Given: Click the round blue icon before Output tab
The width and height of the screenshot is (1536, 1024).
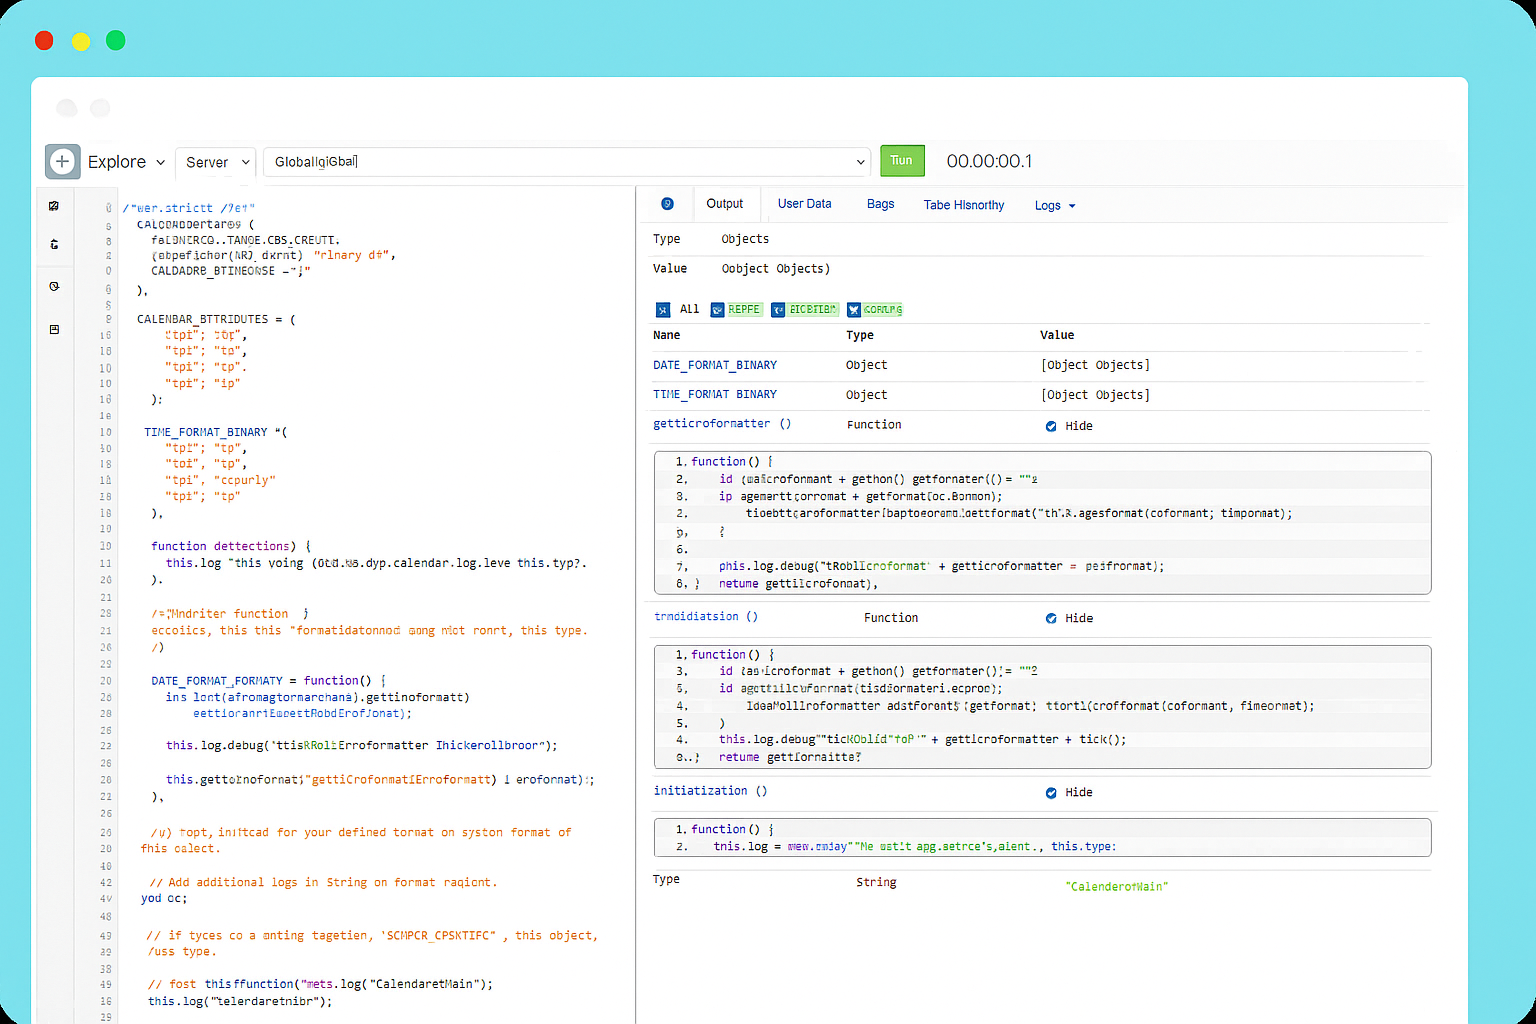Looking at the screenshot, I should (x=667, y=204).
